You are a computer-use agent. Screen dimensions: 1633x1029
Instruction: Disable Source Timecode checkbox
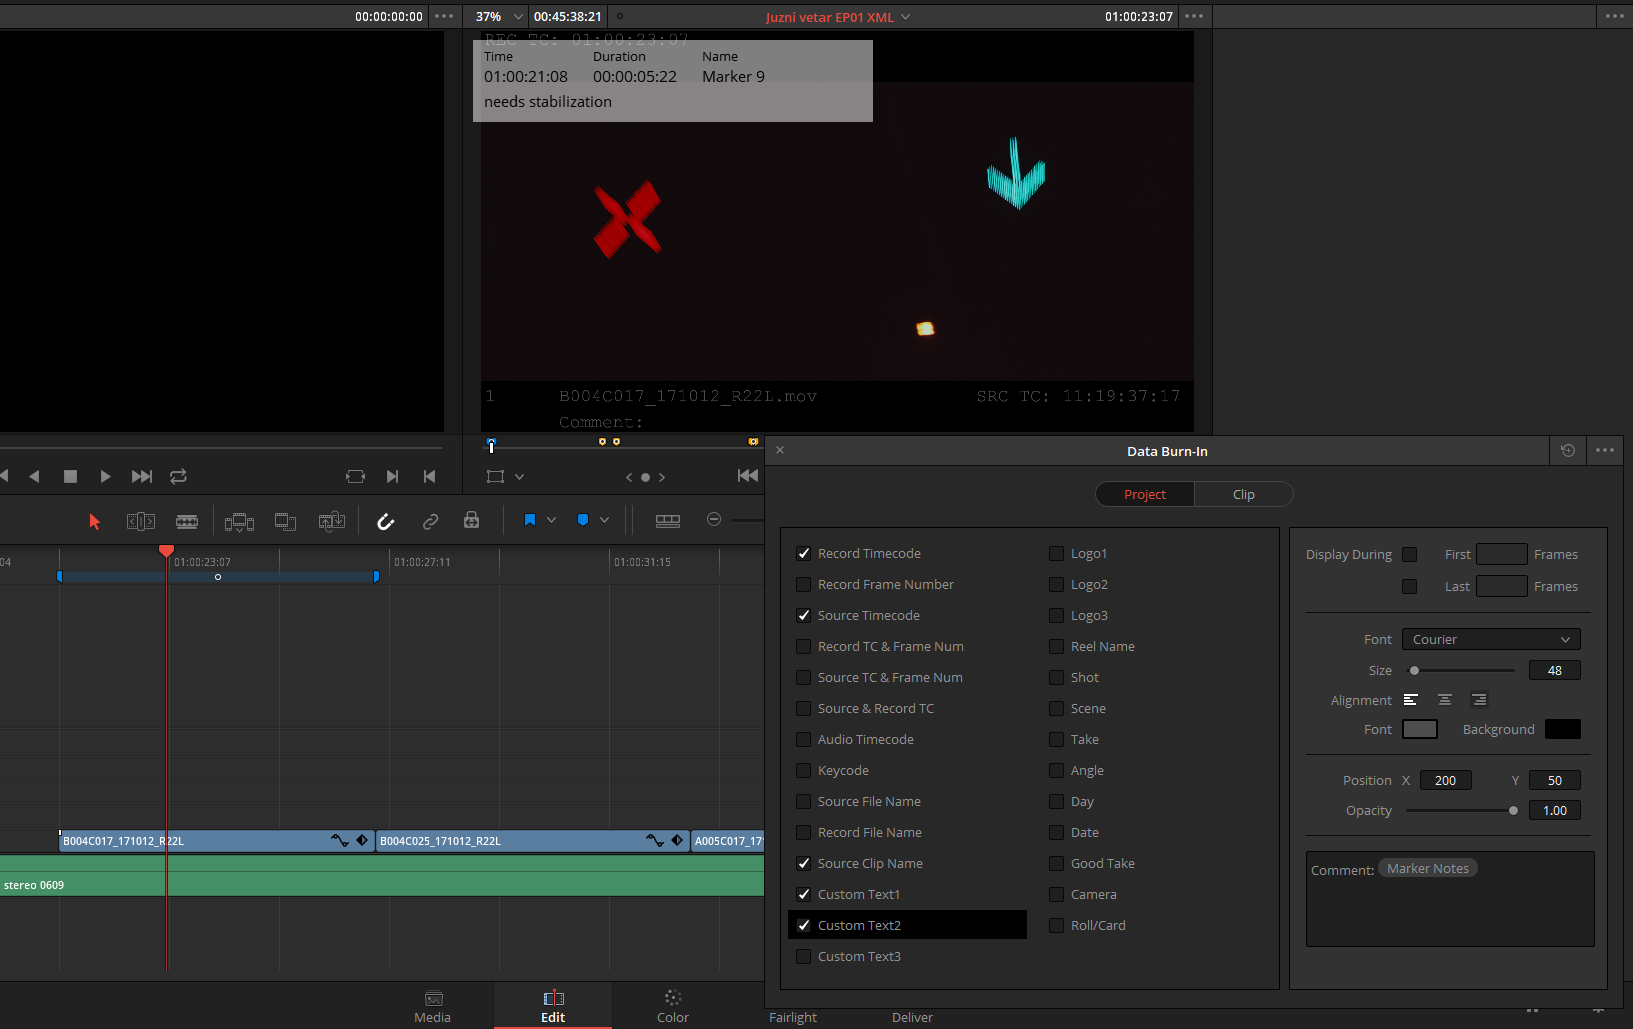pyautogui.click(x=803, y=616)
